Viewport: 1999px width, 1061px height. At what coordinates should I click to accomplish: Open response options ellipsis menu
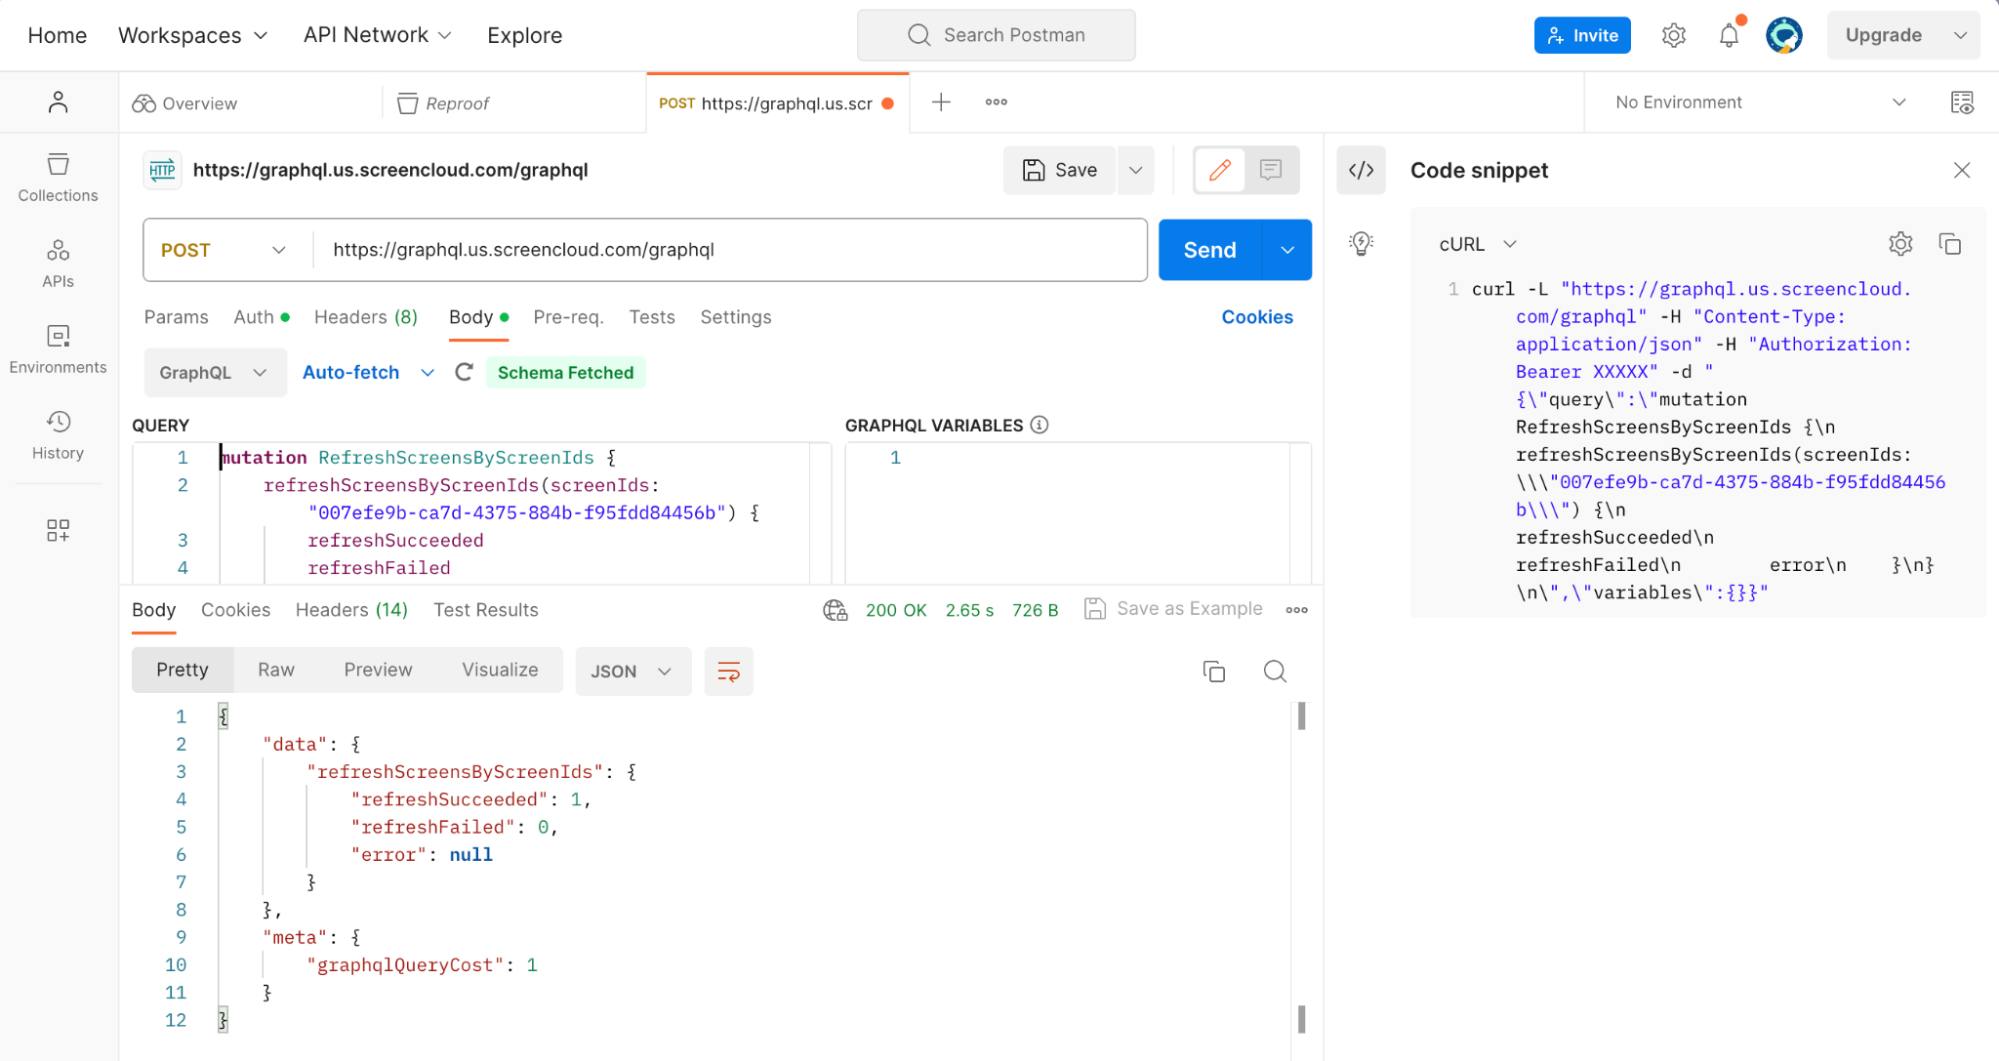pyautogui.click(x=1297, y=610)
